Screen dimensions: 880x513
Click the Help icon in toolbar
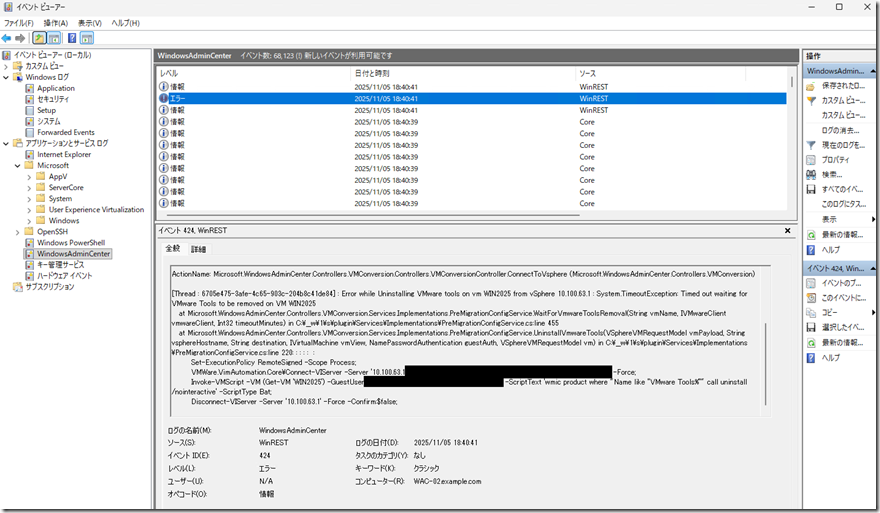72,38
